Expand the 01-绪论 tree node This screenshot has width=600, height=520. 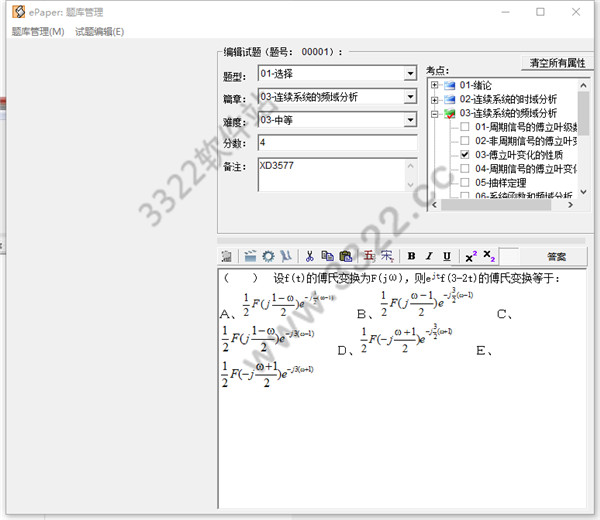point(434,85)
